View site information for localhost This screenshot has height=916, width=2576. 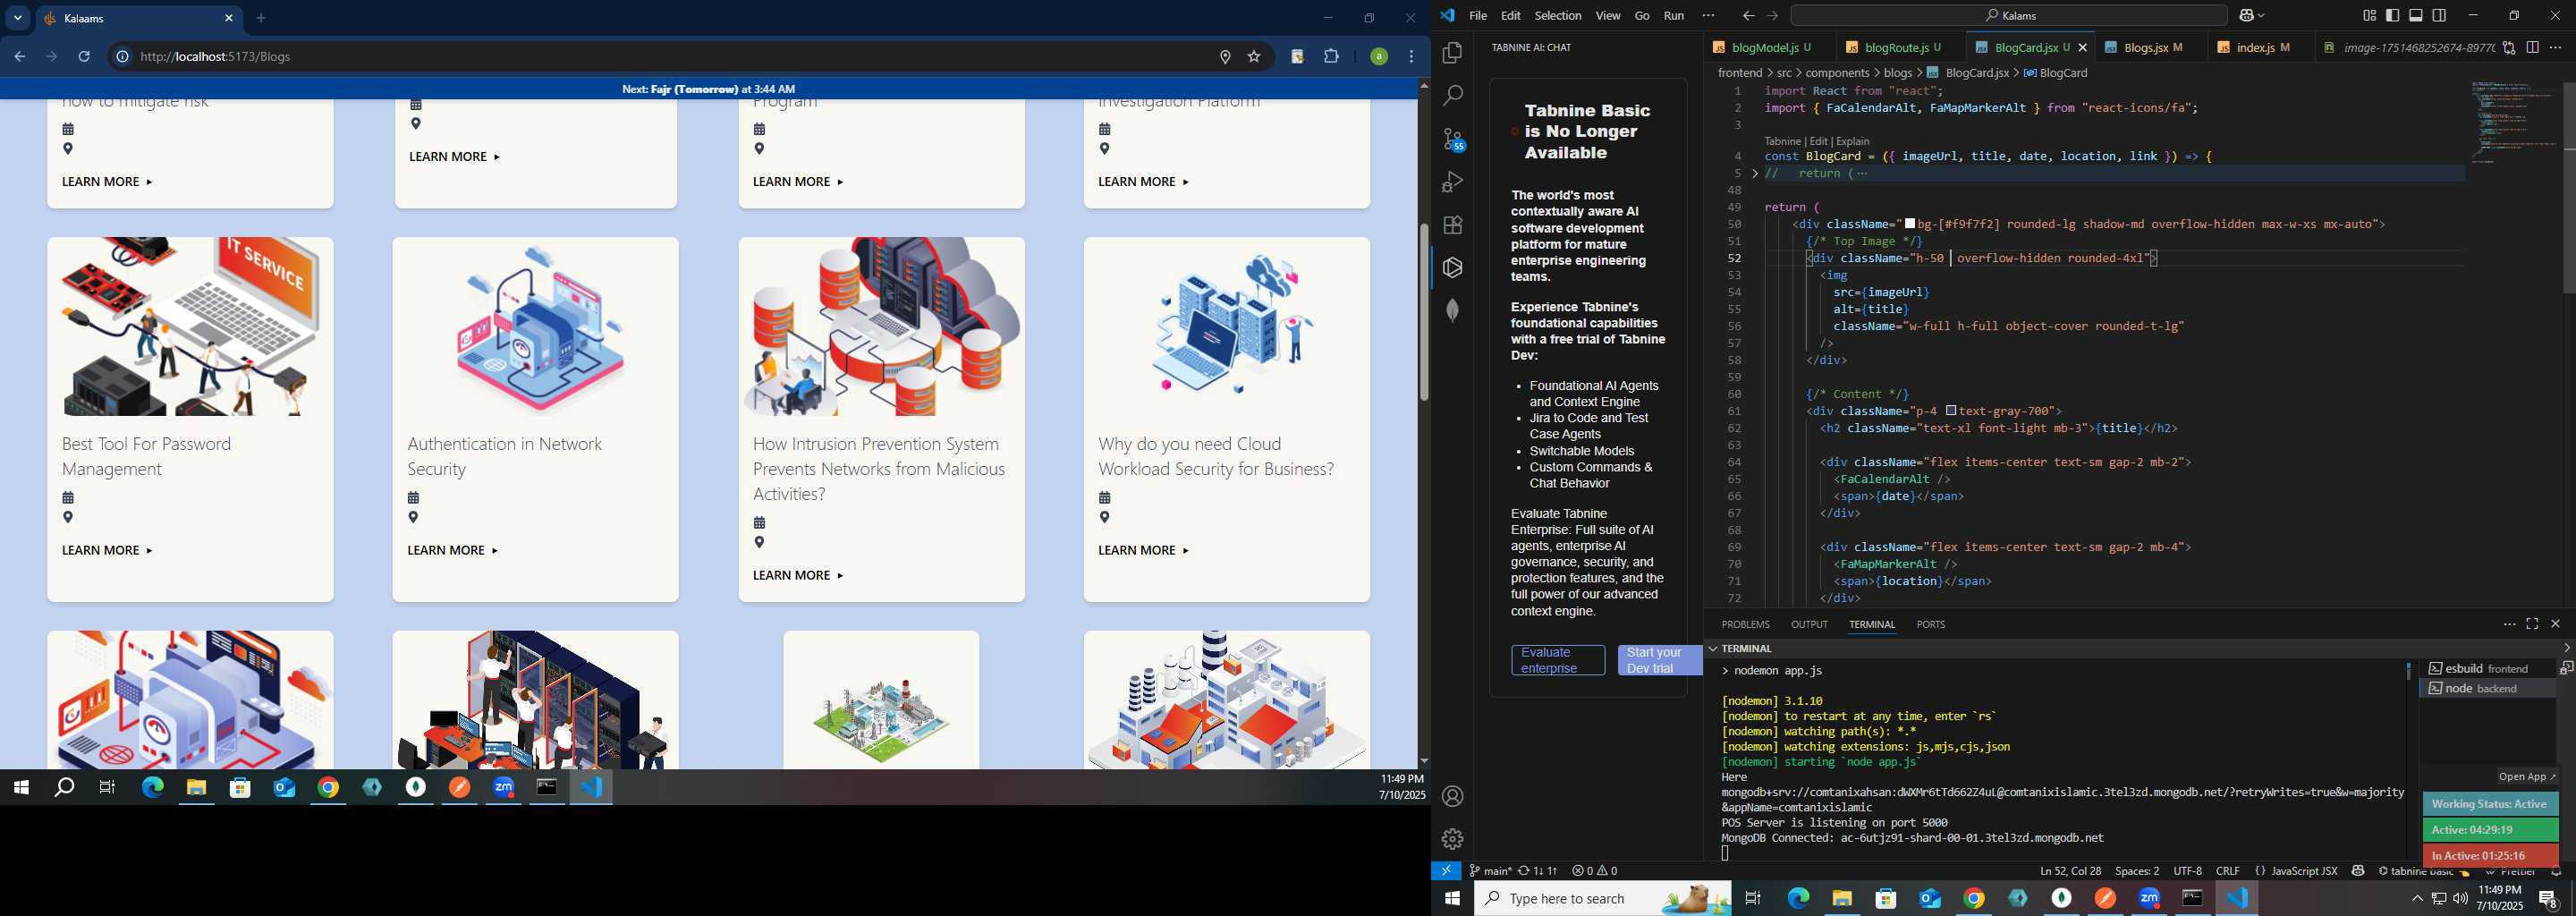pyautogui.click(x=122, y=57)
